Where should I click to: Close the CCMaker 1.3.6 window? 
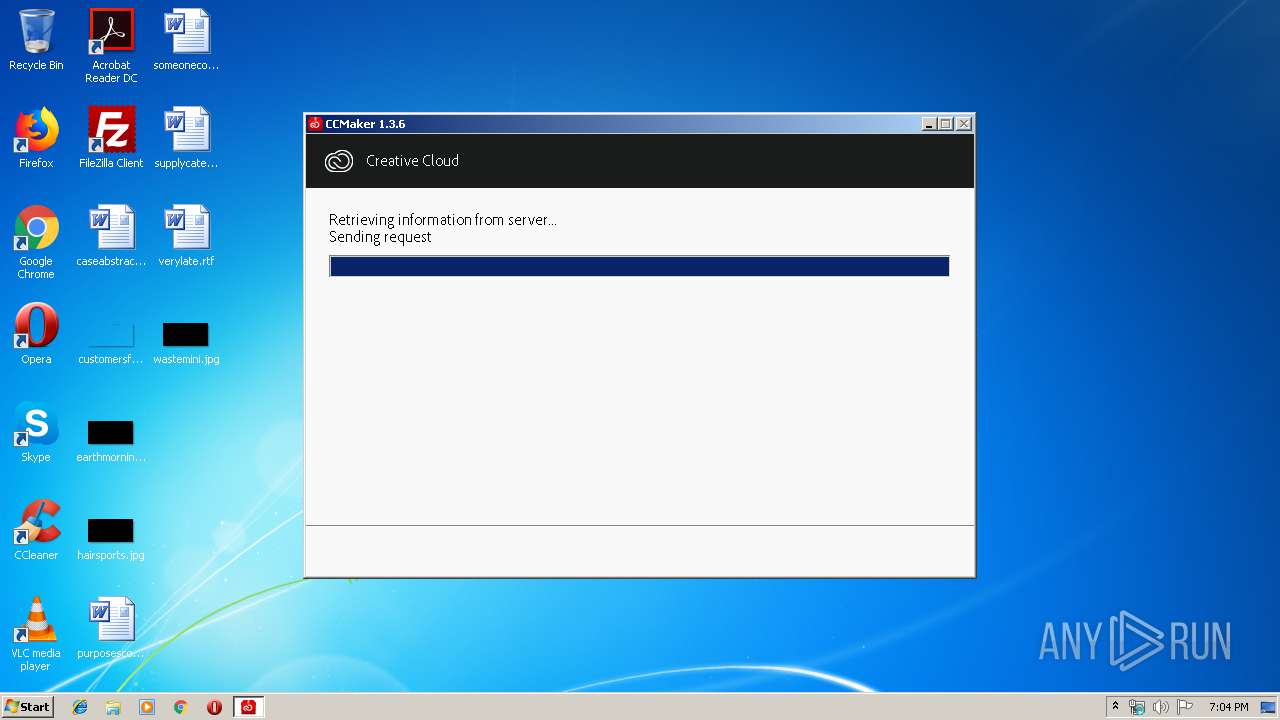tap(964, 124)
